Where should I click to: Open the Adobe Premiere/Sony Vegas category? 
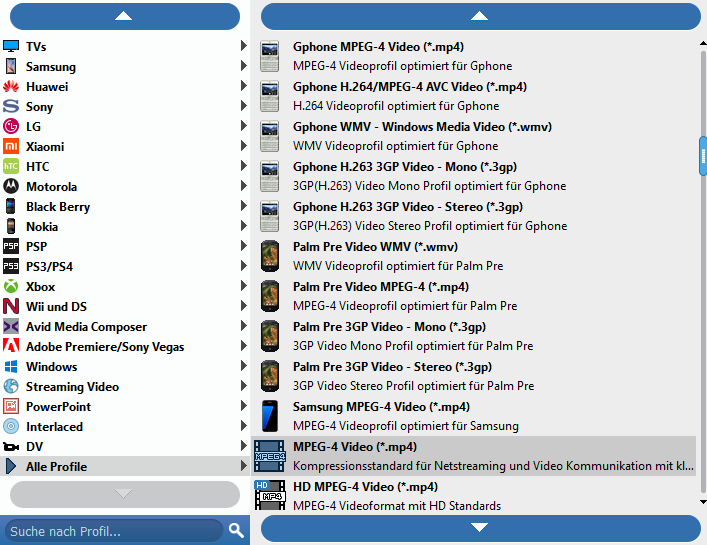[125, 346]
